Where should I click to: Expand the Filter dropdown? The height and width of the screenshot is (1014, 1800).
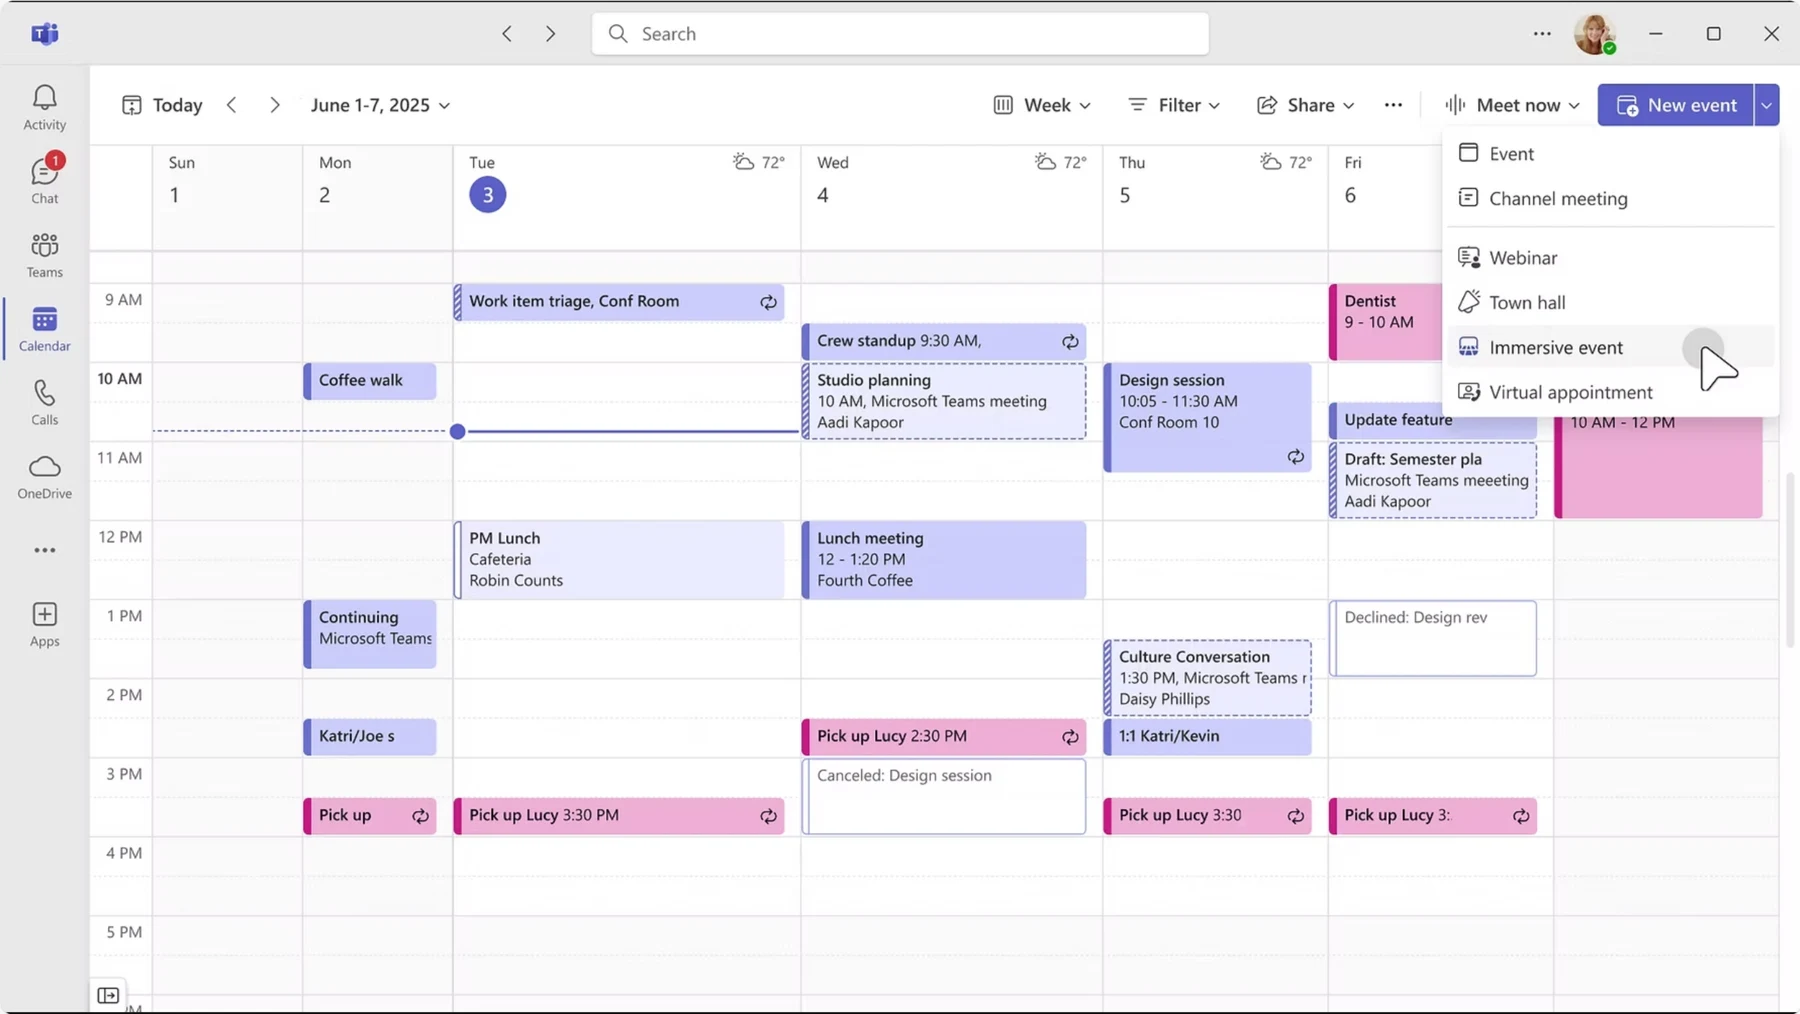pos(1174,105)
